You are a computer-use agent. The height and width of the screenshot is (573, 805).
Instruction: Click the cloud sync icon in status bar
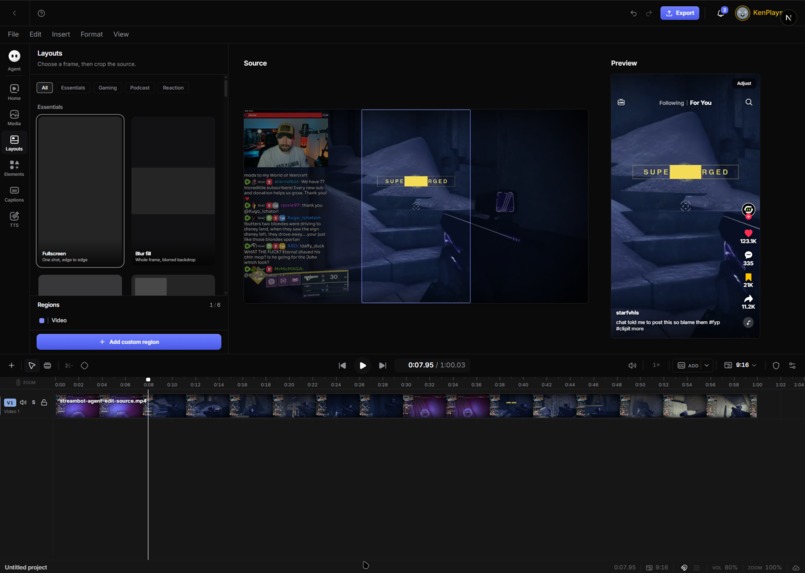pyautogui.click(x=796, y=567)
